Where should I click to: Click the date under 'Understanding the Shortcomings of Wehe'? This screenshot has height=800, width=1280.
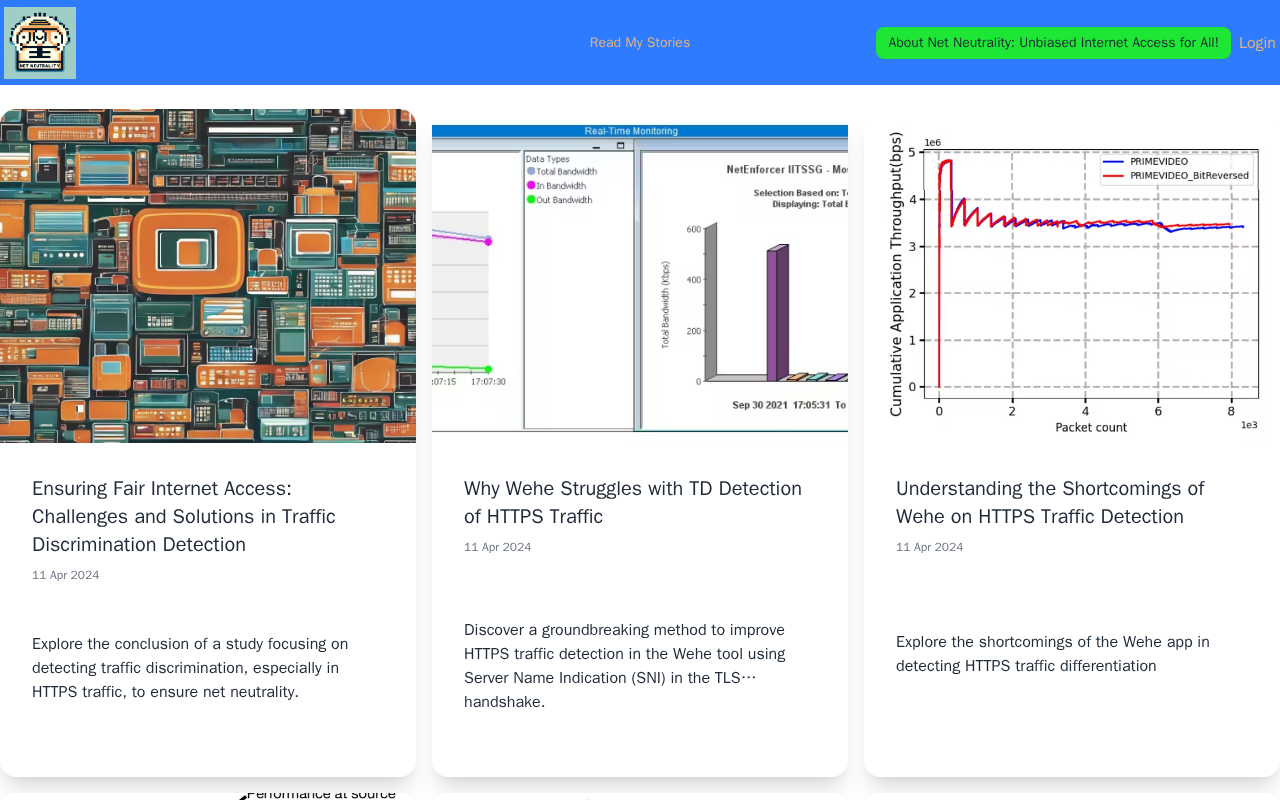(x=930, y=547)
